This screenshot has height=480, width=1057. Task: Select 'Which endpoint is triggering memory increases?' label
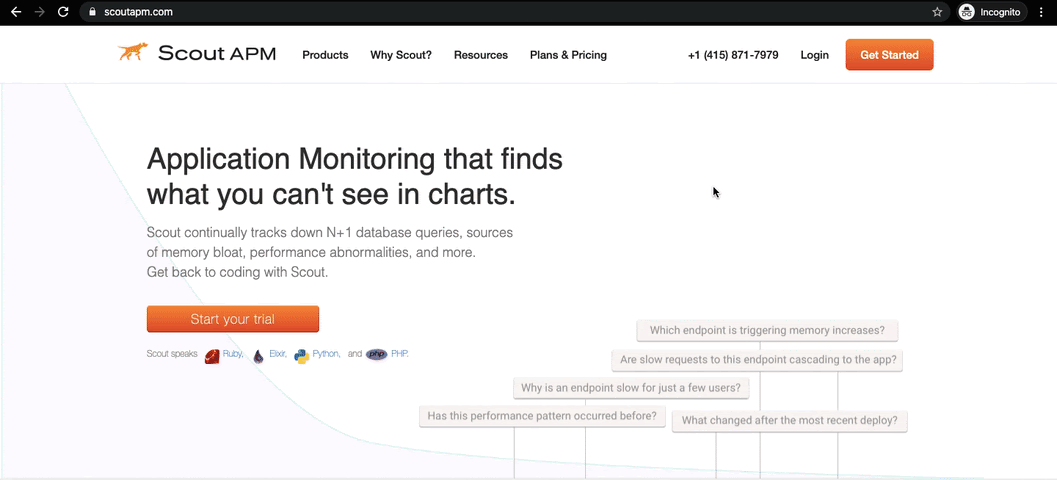coord(767,330)
